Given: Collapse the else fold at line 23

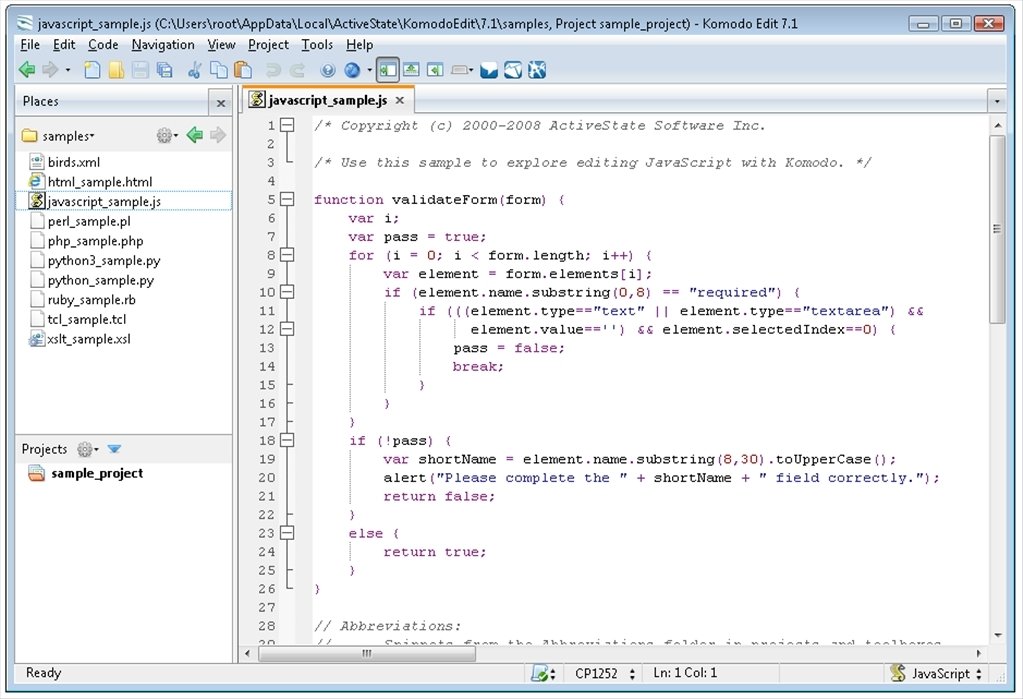Looking at the screenshot, I should click(x=287, y=533).
